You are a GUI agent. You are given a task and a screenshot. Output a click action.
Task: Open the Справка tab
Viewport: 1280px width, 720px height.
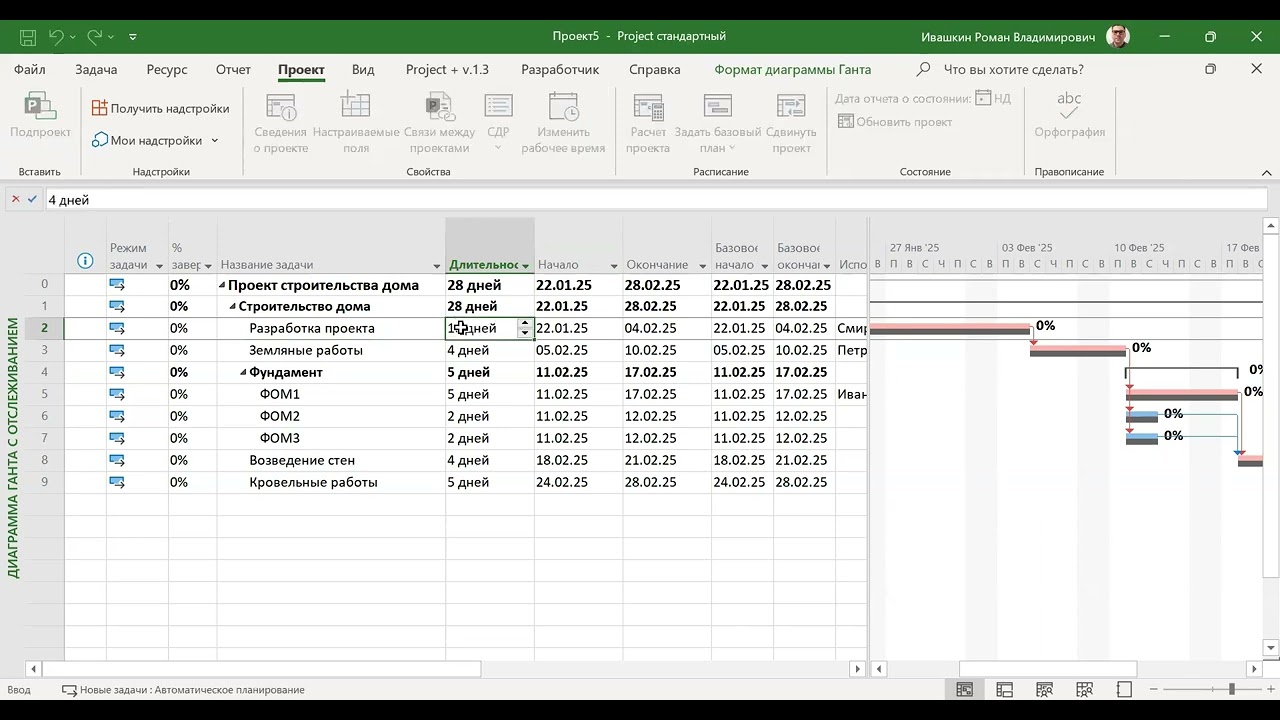point(654,69)
